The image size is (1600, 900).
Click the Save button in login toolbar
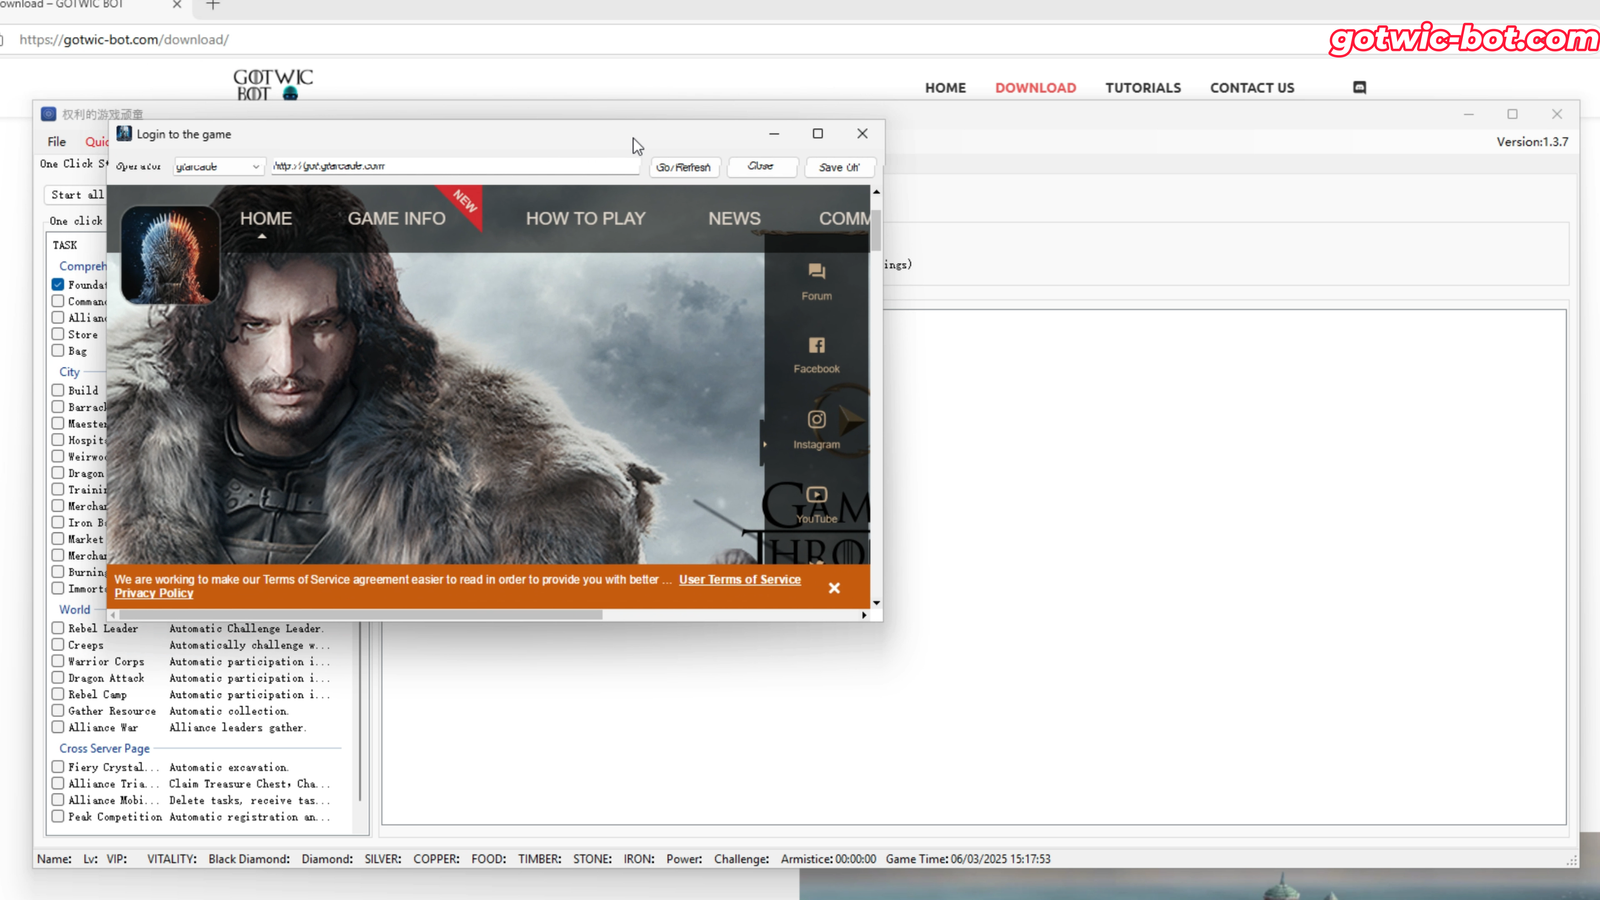pyautogui.click(x=839, y=167)
